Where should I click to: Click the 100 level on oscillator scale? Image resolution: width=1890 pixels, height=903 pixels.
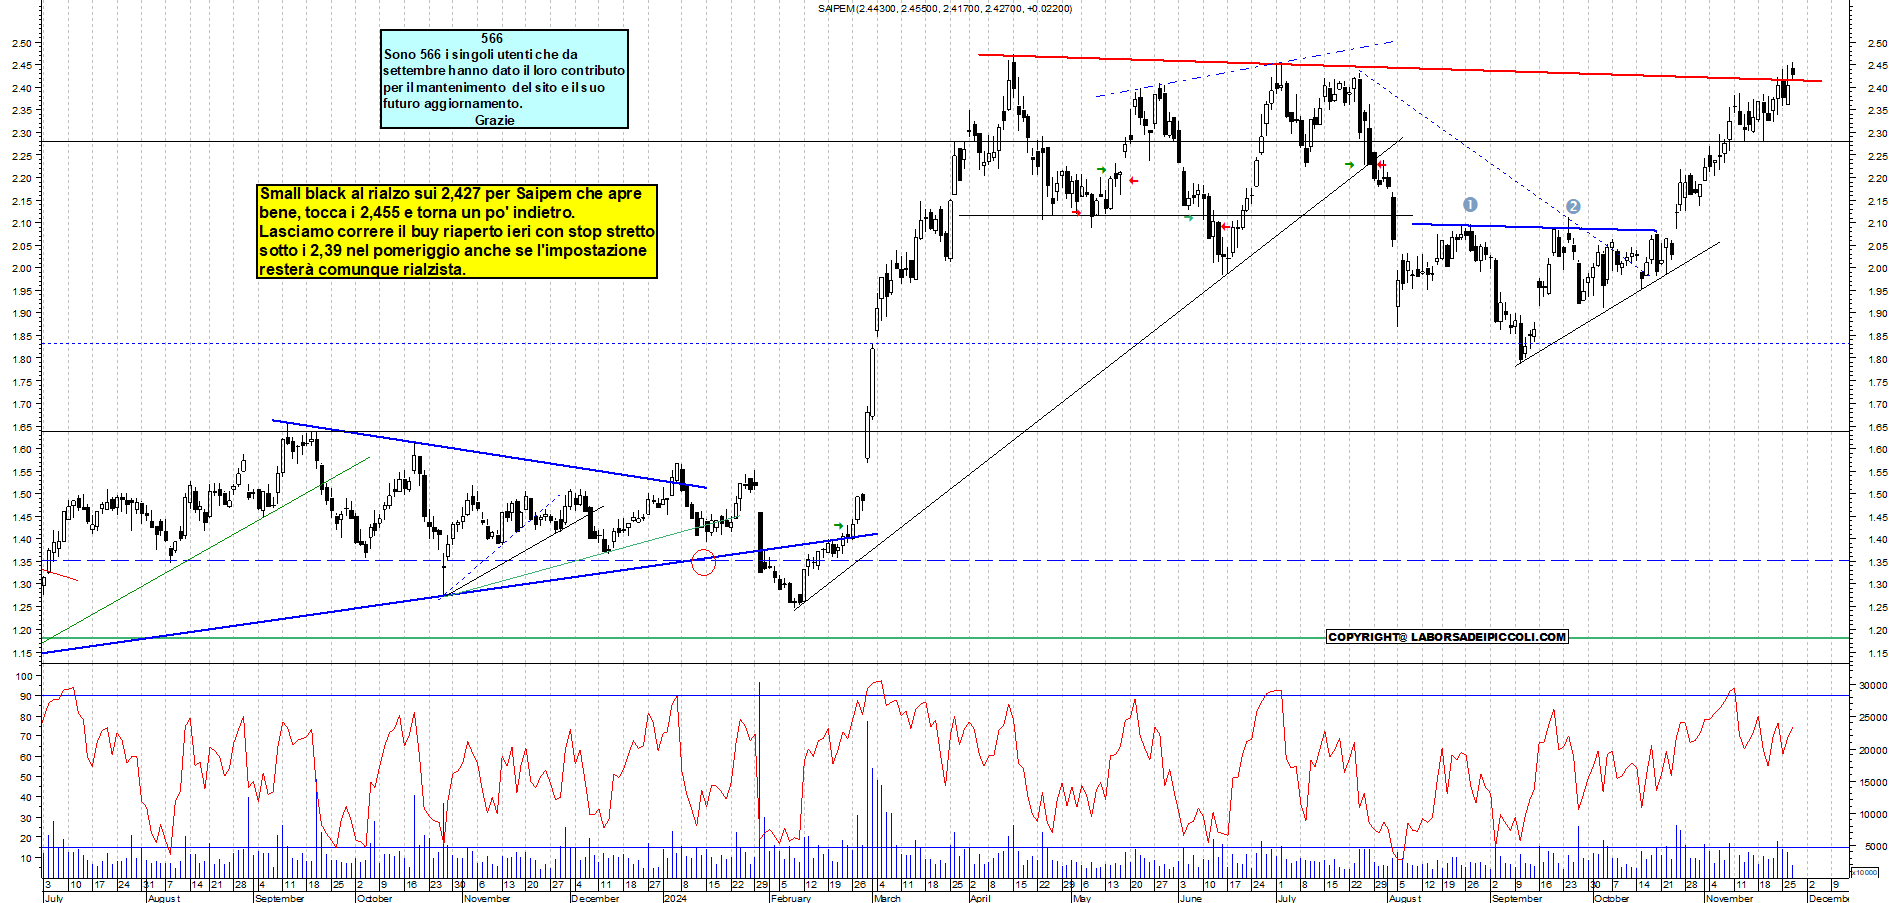[25, 676]
